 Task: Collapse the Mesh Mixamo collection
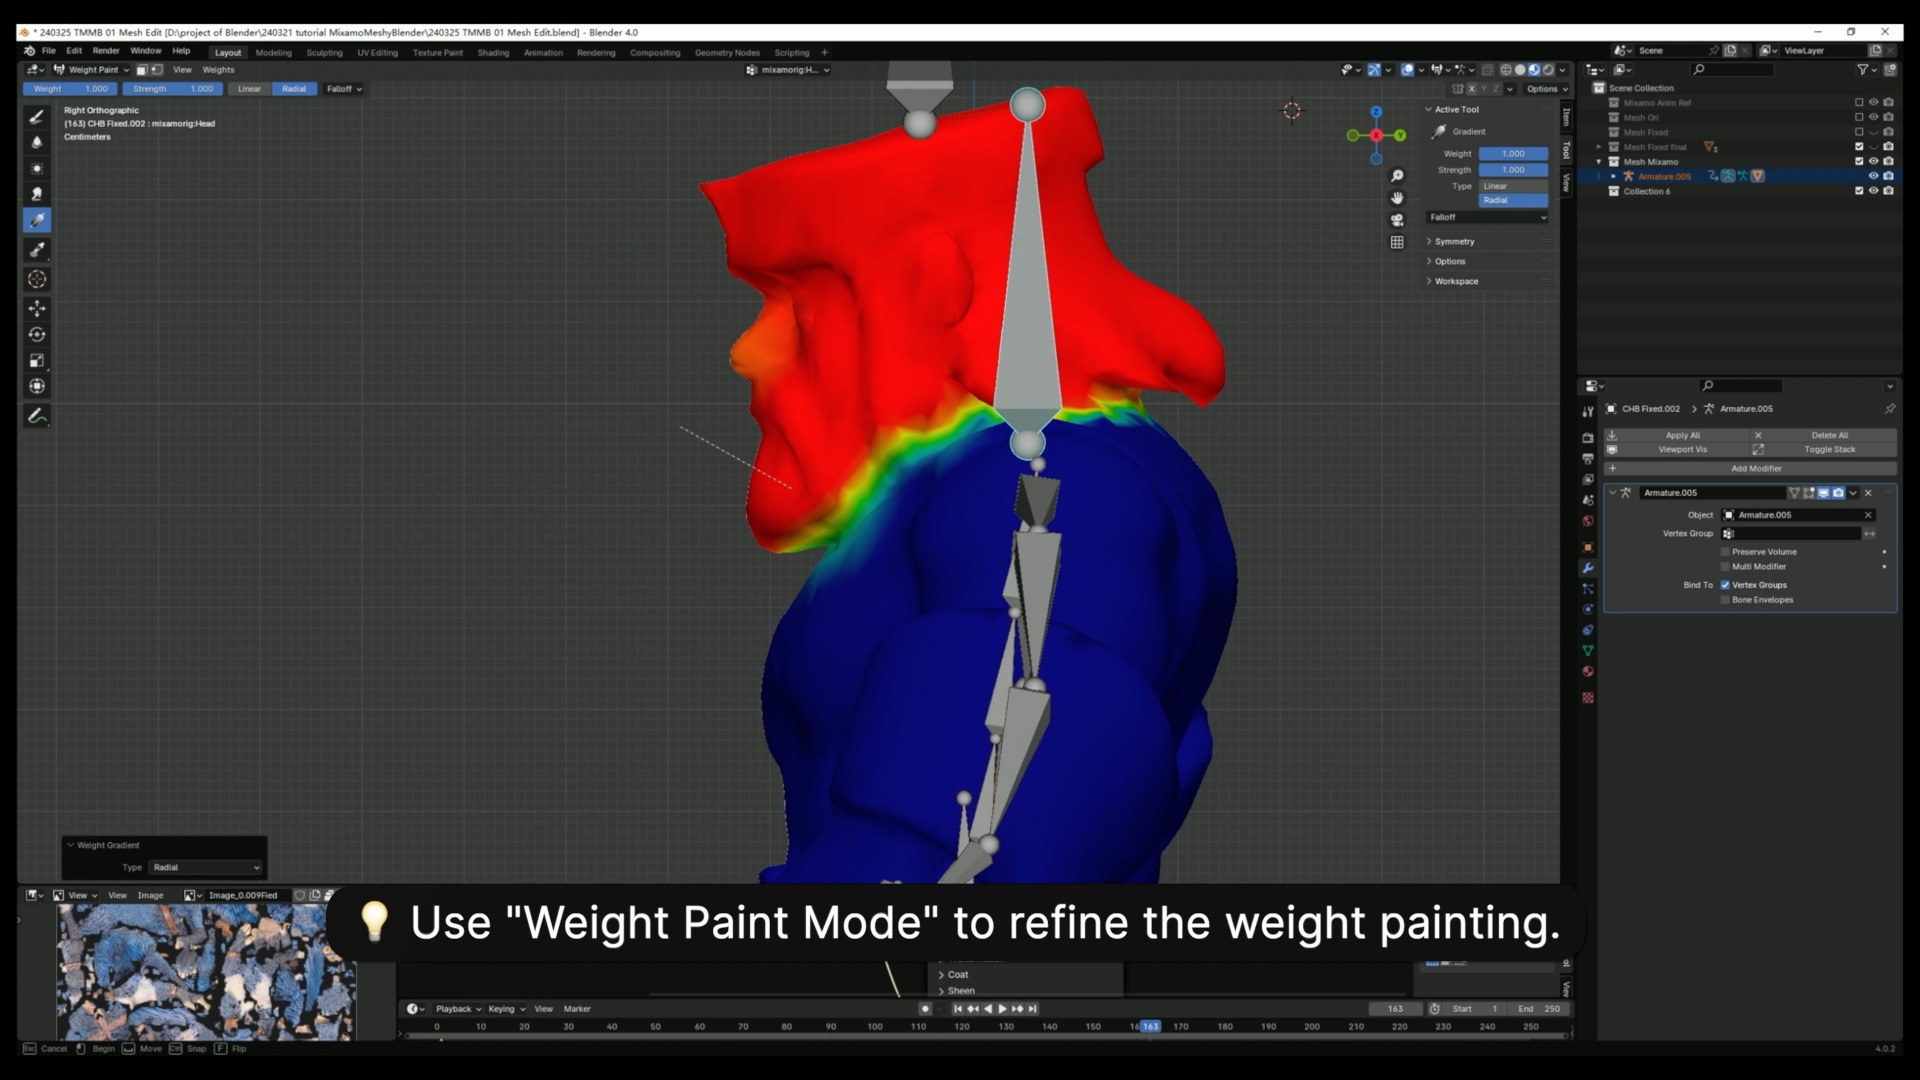pyautogui.click(x=1599, y=162)
